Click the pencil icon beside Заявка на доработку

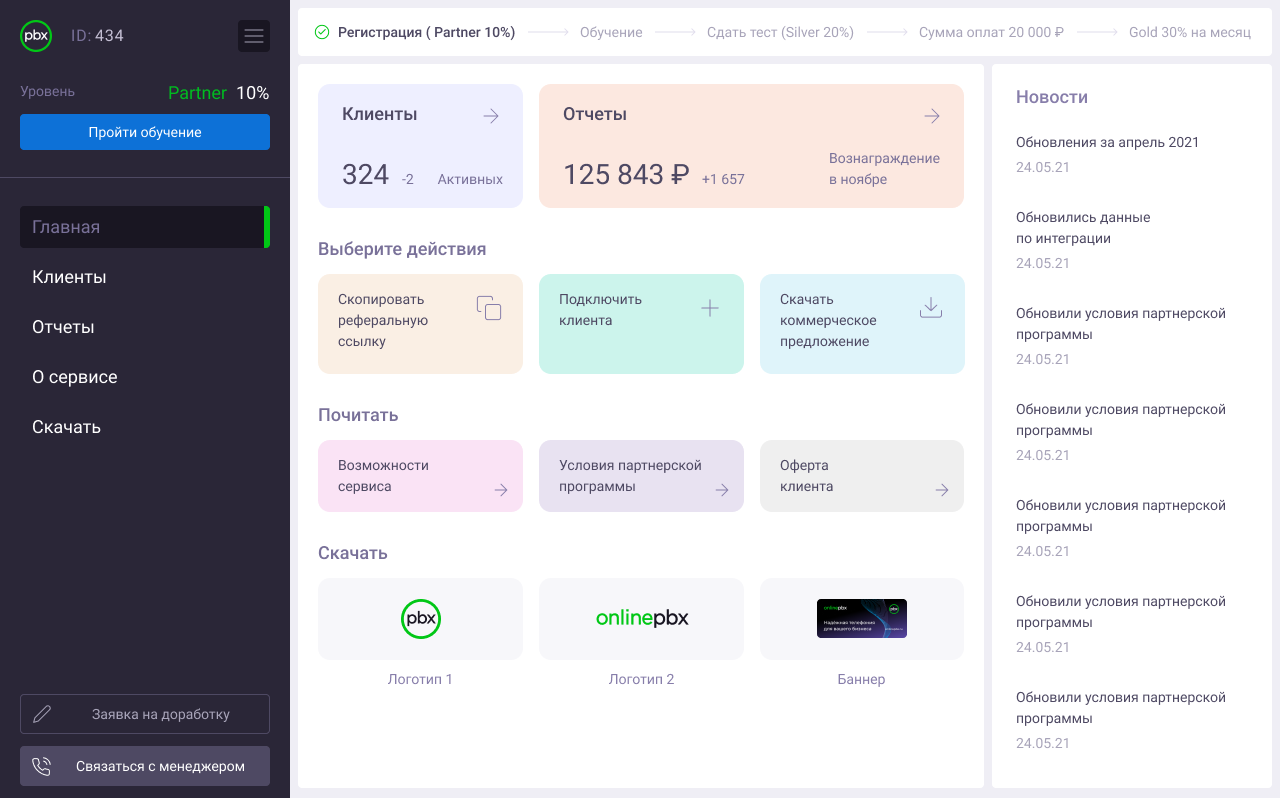41,713
